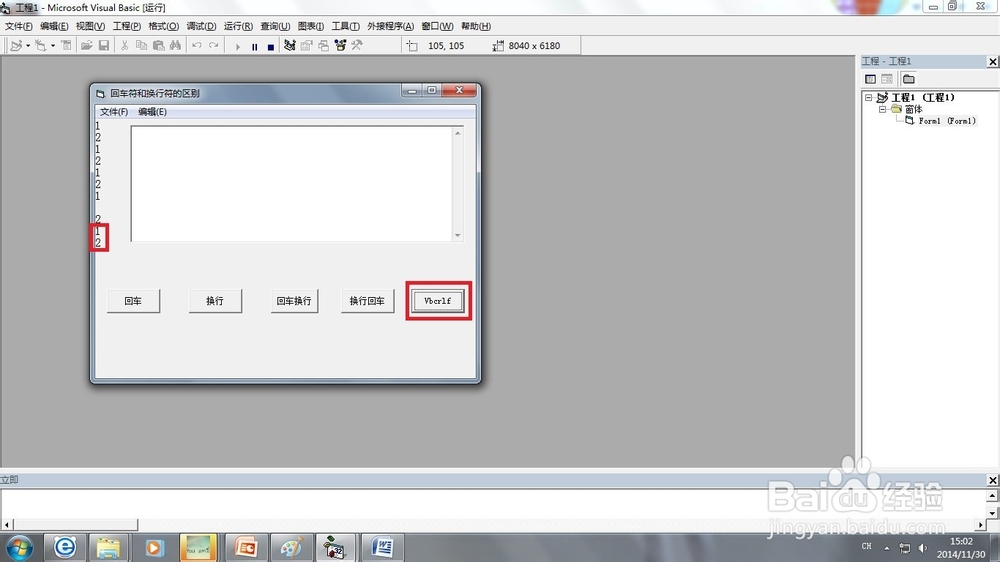
Task: Open PowerPoint from the taskbar
Action: pos(245,547)
